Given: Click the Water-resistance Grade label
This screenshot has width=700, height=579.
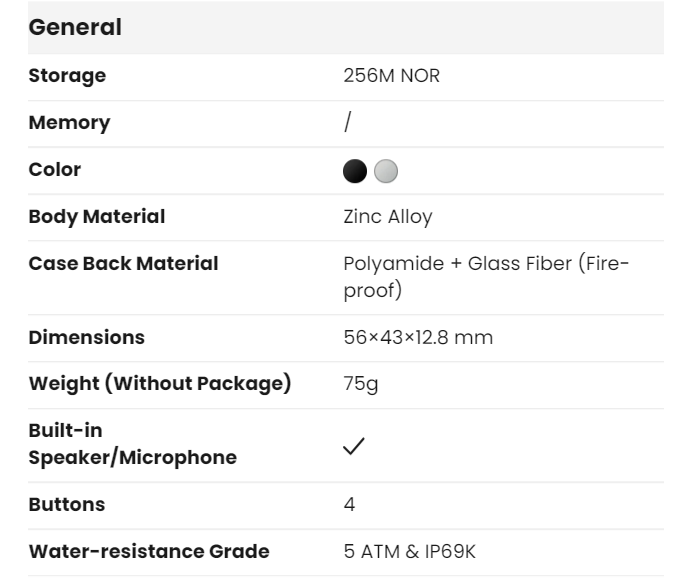Looking at the screenshot, I should [x=149, y=551].
